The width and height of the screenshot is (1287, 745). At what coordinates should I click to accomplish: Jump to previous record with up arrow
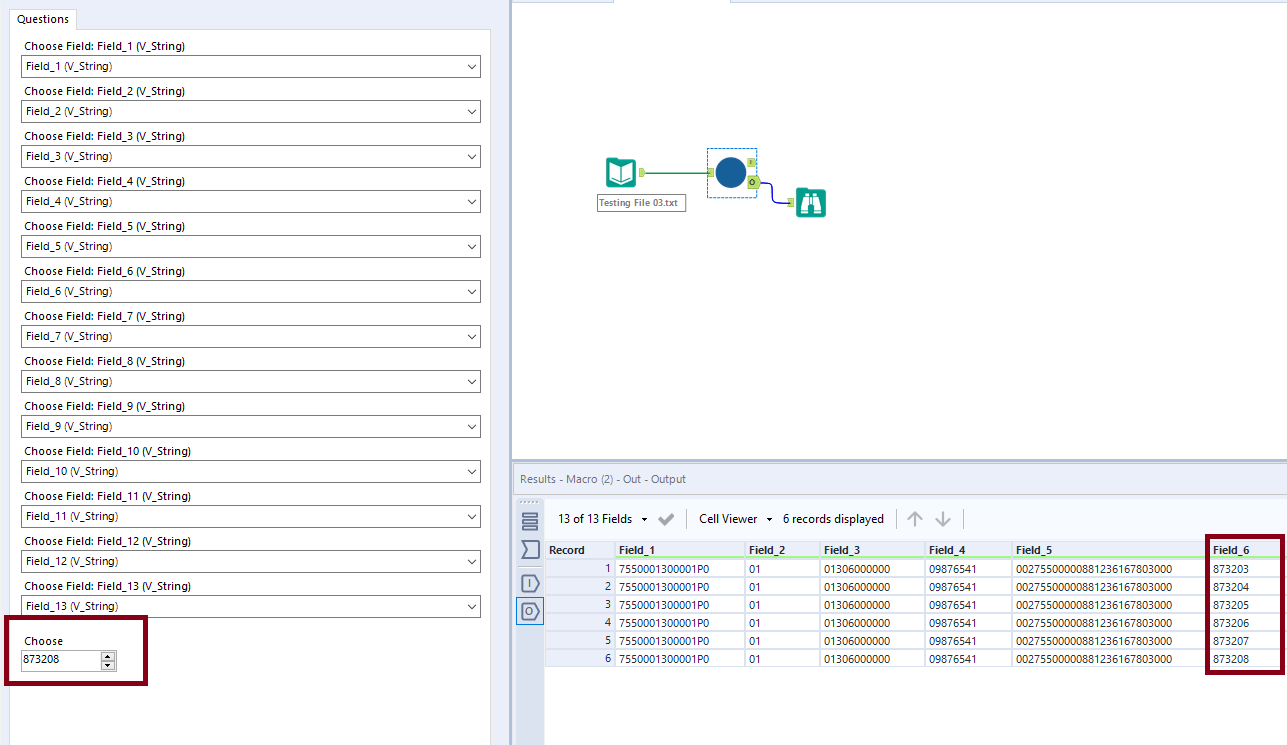click(915, 519)
